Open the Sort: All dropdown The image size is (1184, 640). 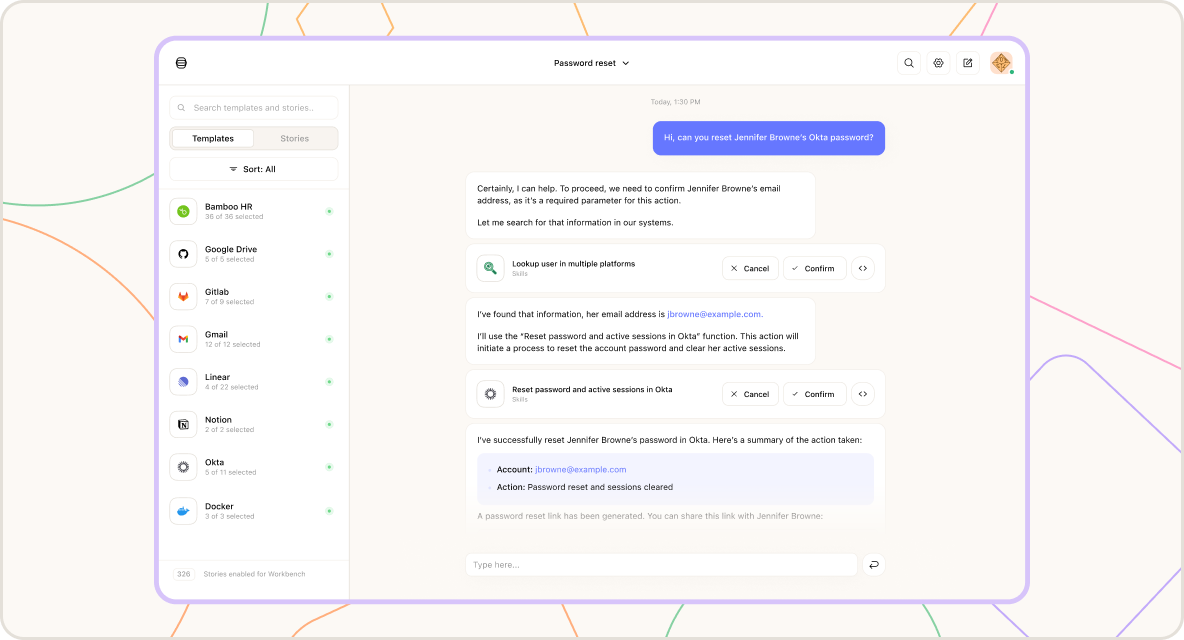[254, 169]
